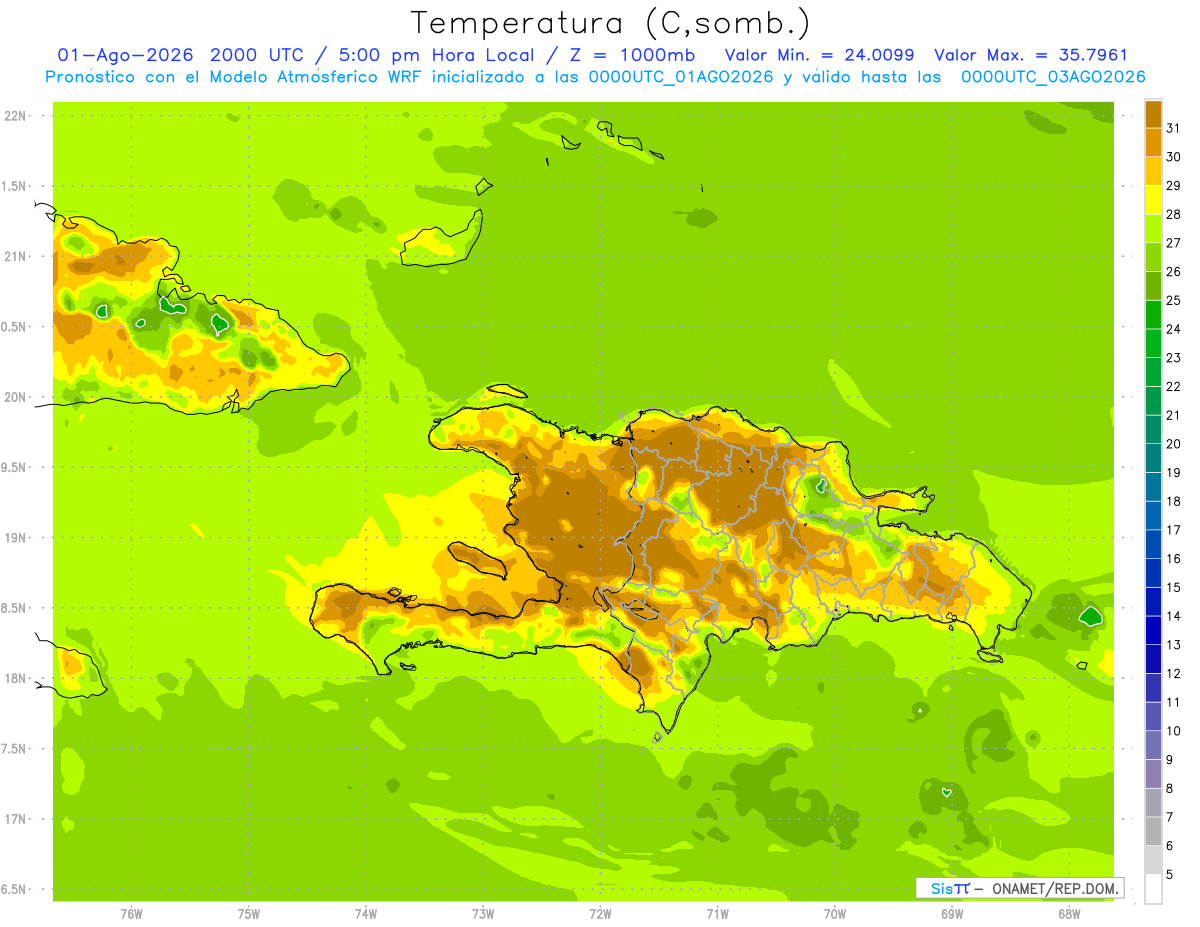Click the '20N' latitude label
This screenshot has width=1200, height=927.
click(x=16, y=397)
